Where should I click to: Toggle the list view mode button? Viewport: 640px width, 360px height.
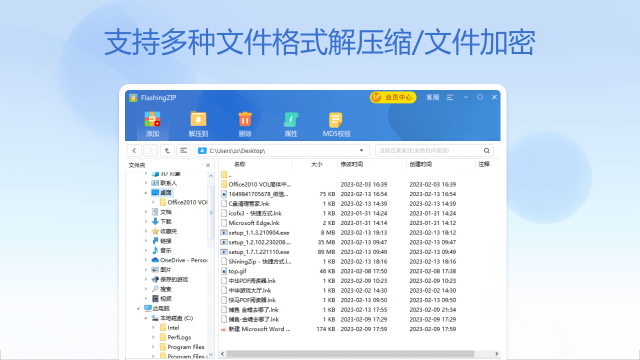pyautogui.click(x=183, y=151)
